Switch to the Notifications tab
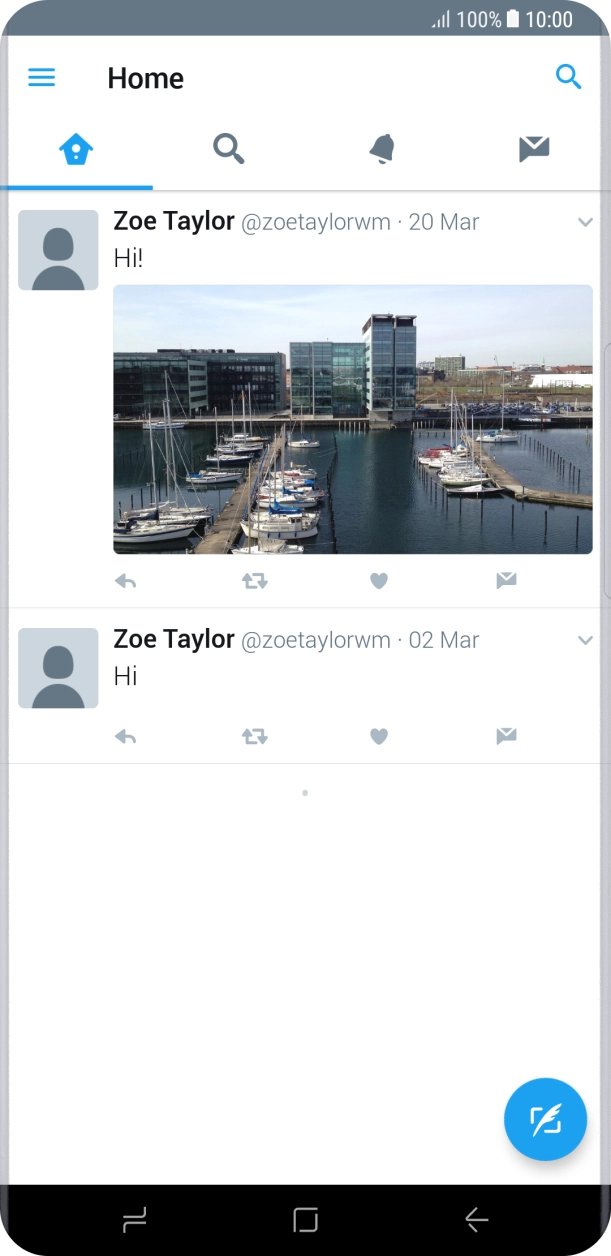Viewport: 611px width, 1256px height. pyautogui.click(x=381, y=147)
